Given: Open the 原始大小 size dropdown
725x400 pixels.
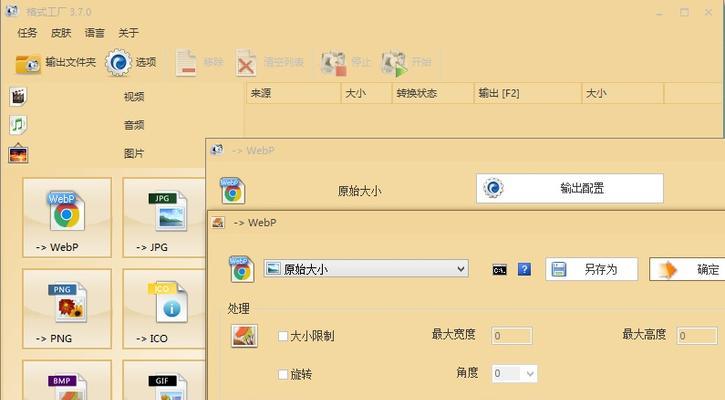Looking at the screenshot, I should click(366, 269).
